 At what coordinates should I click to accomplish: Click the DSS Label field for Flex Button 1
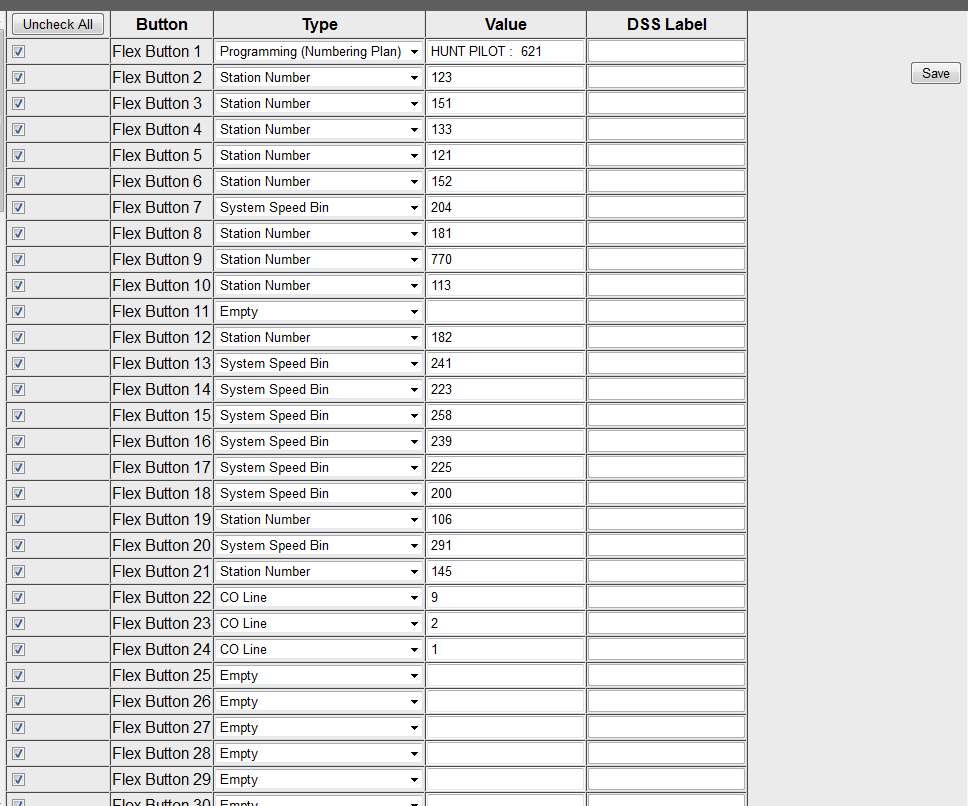pyautogui.click(x=666, y=52)
